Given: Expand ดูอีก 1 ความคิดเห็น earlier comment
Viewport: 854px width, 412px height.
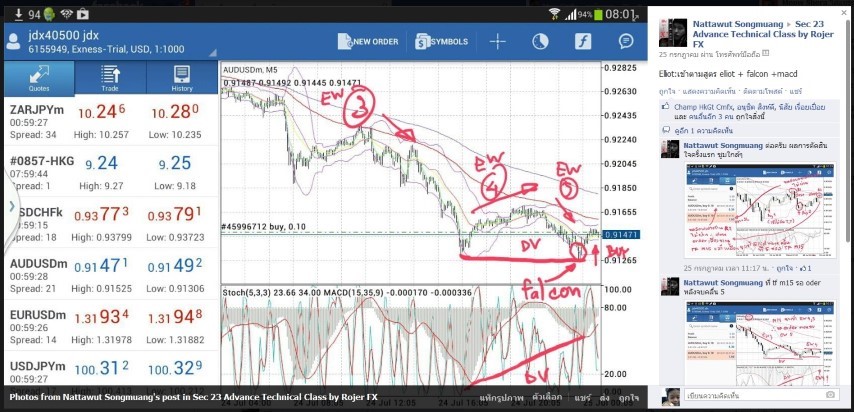Looking at the screenshot, I should 703,131.
